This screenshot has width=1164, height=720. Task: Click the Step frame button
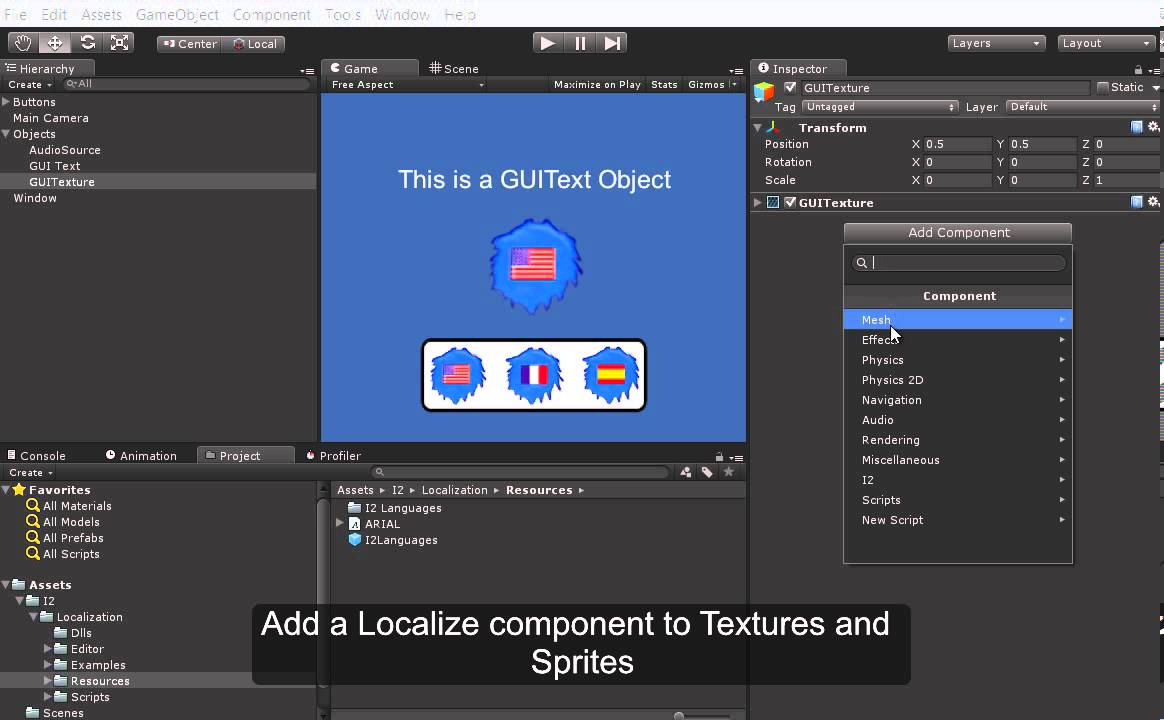[613, 43]
